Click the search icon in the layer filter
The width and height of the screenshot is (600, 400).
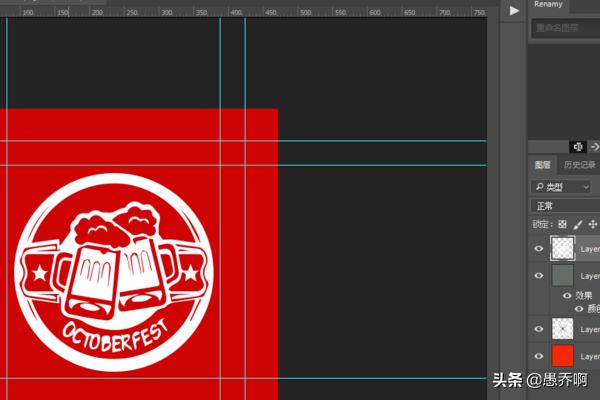point(540,187)
